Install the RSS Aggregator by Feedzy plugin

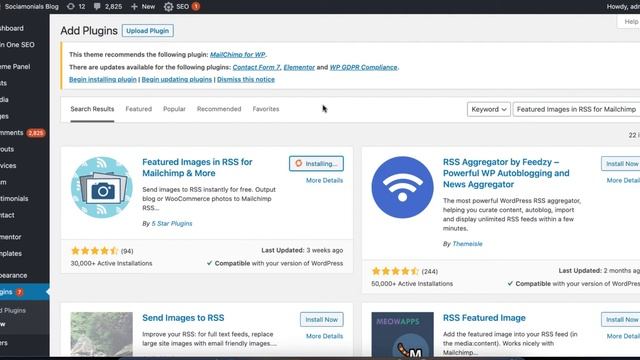[621, 164]
